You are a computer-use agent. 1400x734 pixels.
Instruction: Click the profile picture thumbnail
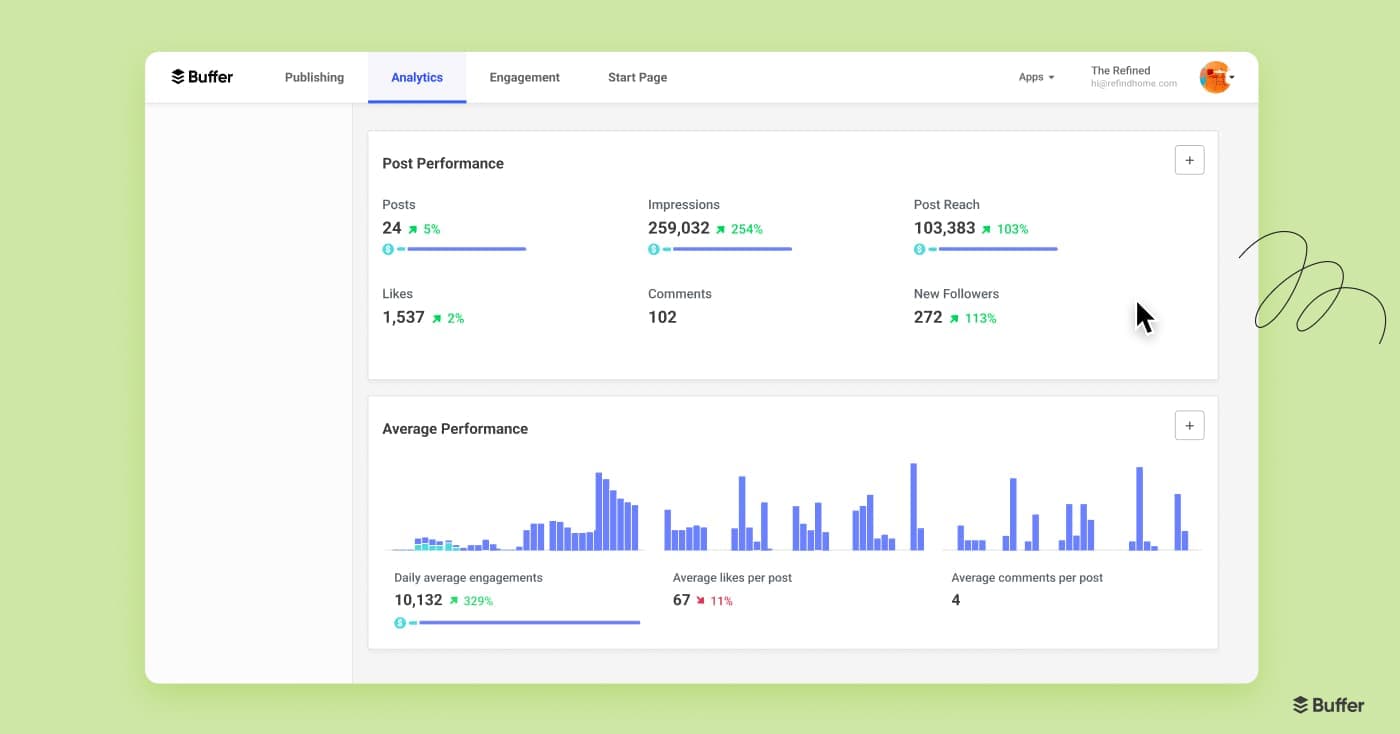[1215, 76]
